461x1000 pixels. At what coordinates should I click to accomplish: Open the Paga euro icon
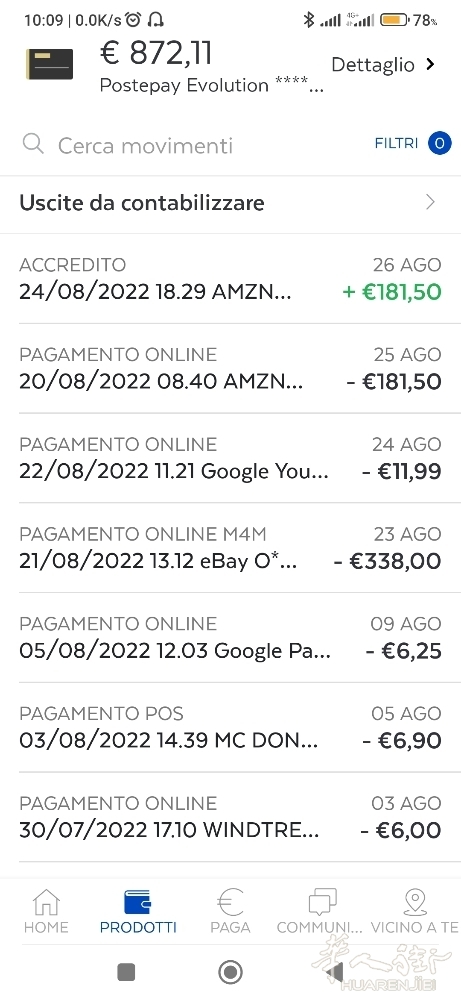pos(230,902)
